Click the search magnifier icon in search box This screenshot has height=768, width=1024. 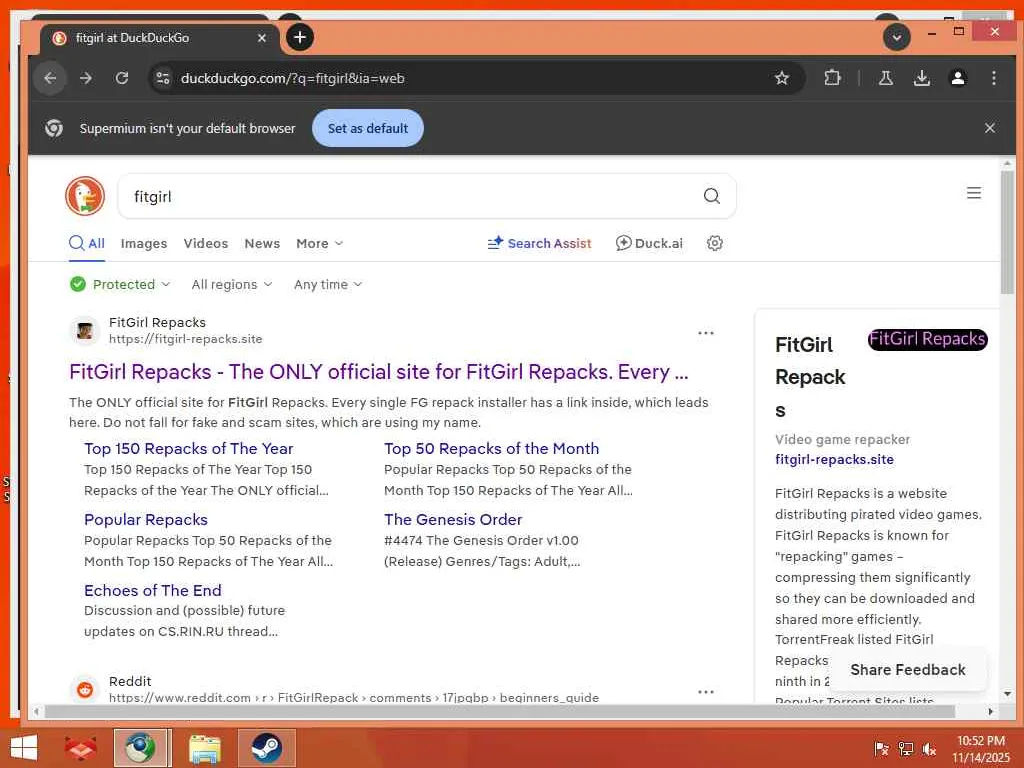click(711, 196)
